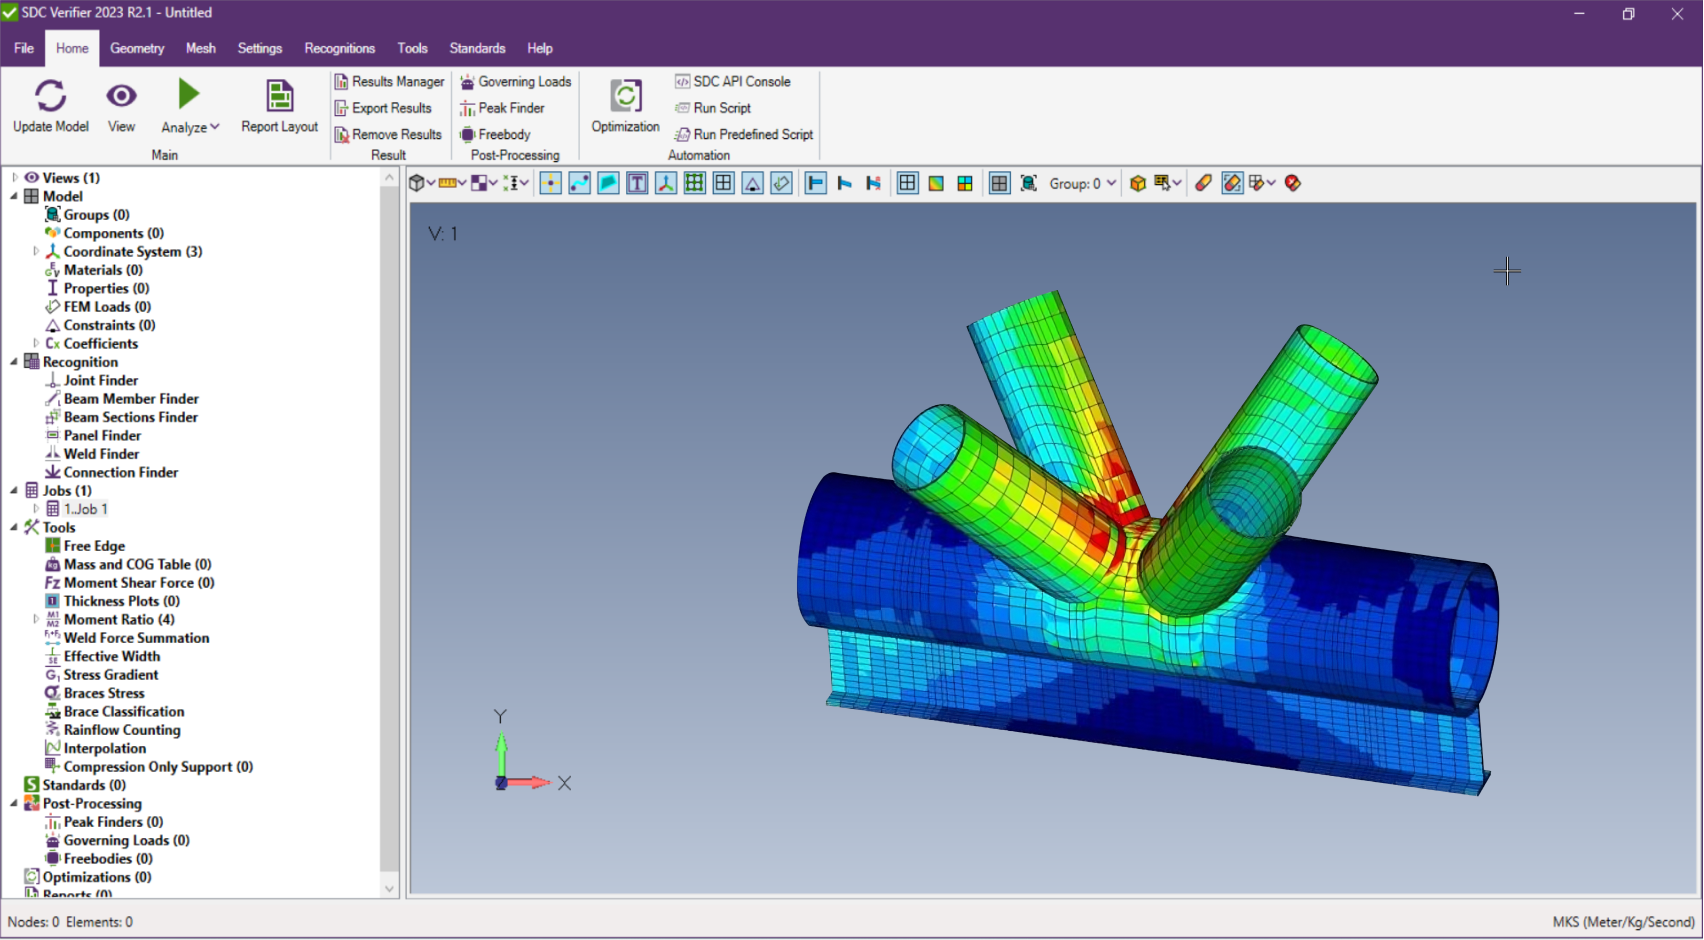Screen dimensions: 1704x940
Task: Switch to the Geometry ribbon tab
Action: (x=137, y=48)
